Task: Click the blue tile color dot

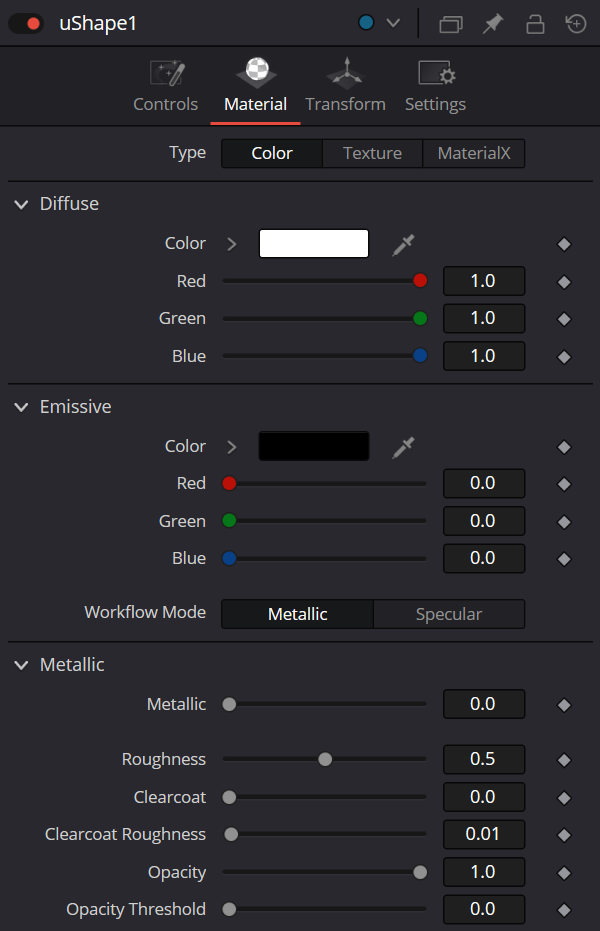Action: pos(366,23)
